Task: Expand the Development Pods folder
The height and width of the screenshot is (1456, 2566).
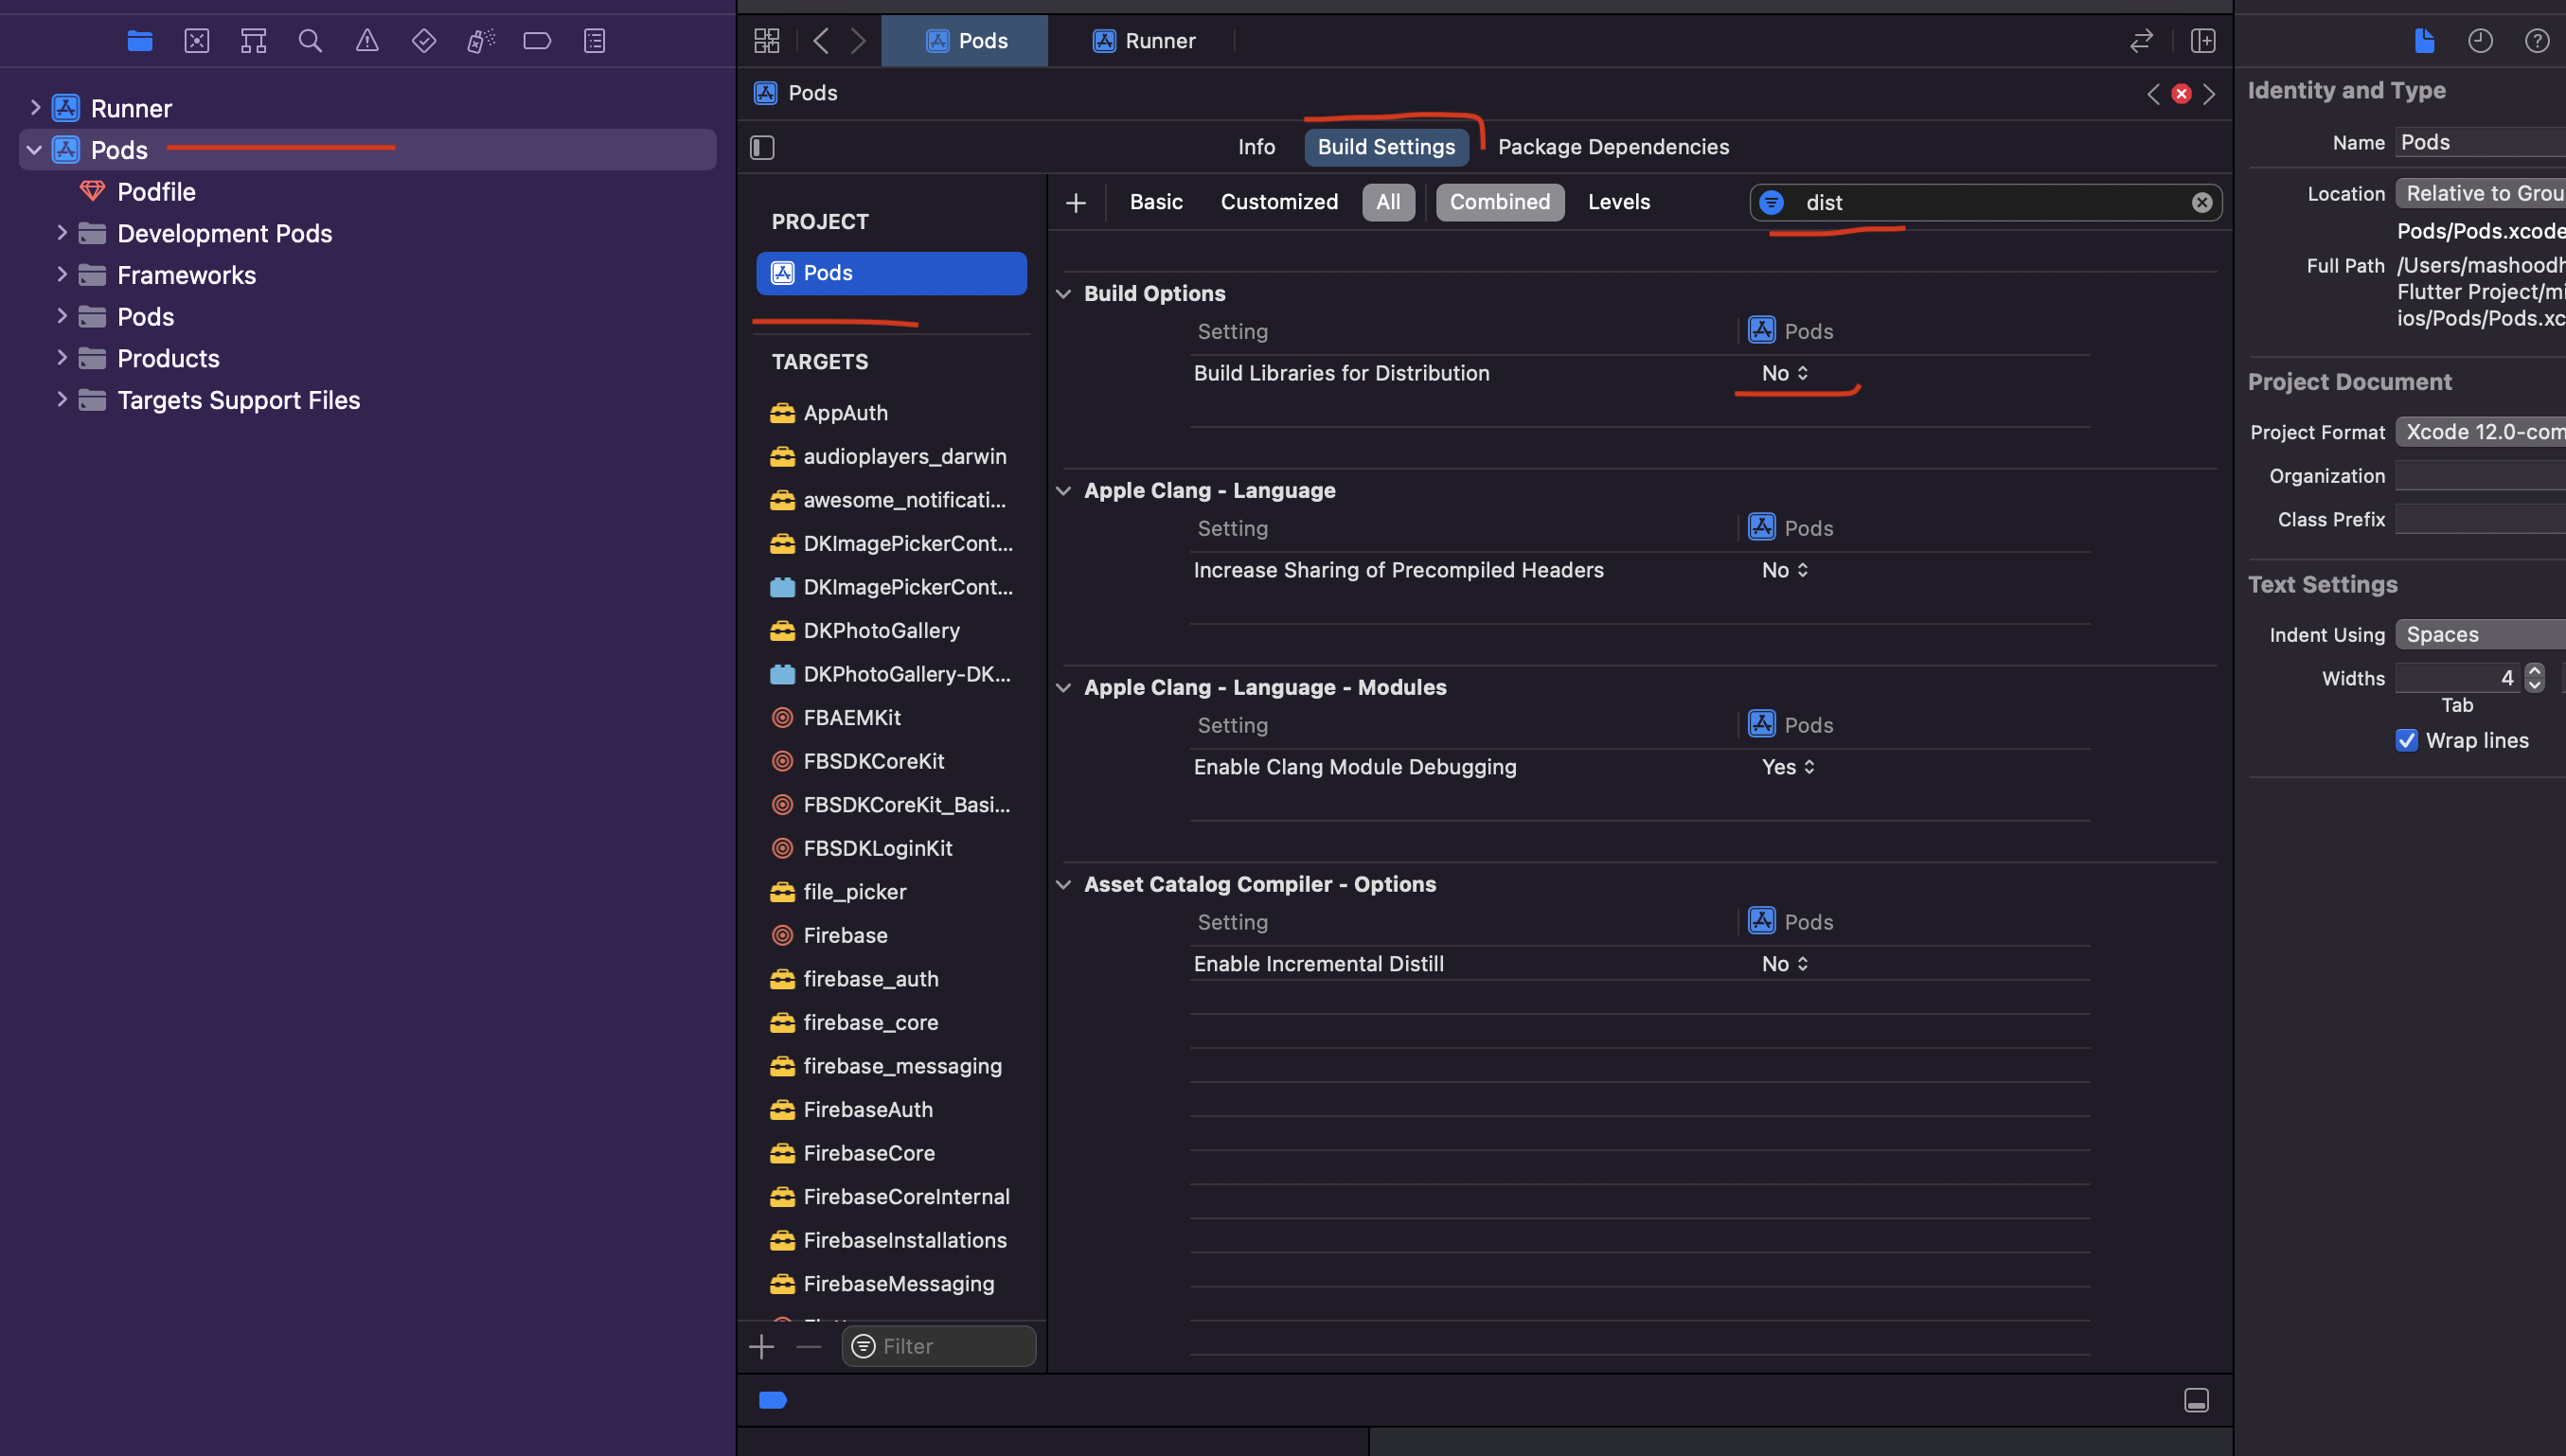Action: [x=62, y=233]
